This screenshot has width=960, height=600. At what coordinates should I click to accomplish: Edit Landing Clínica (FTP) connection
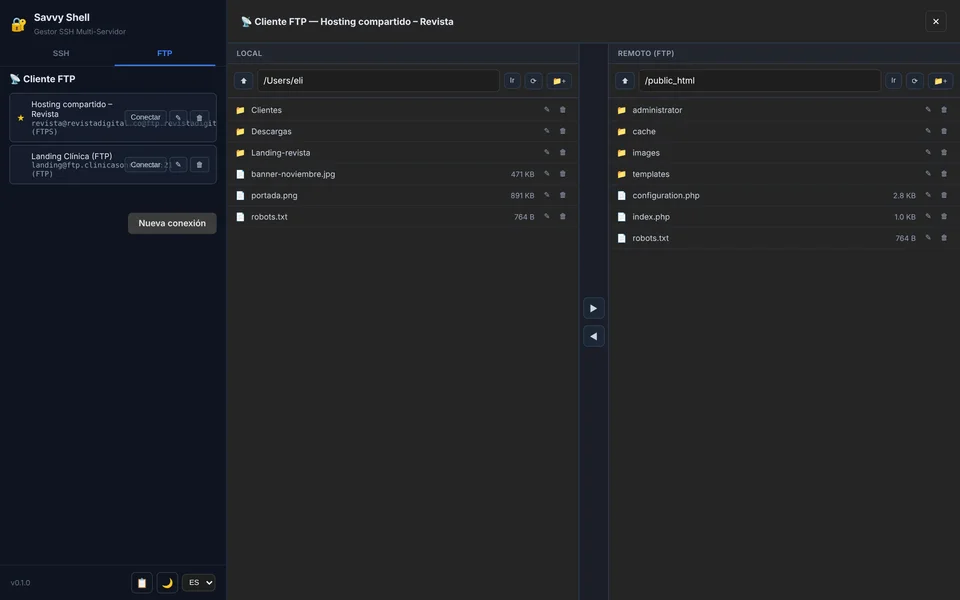coord(178,165)
